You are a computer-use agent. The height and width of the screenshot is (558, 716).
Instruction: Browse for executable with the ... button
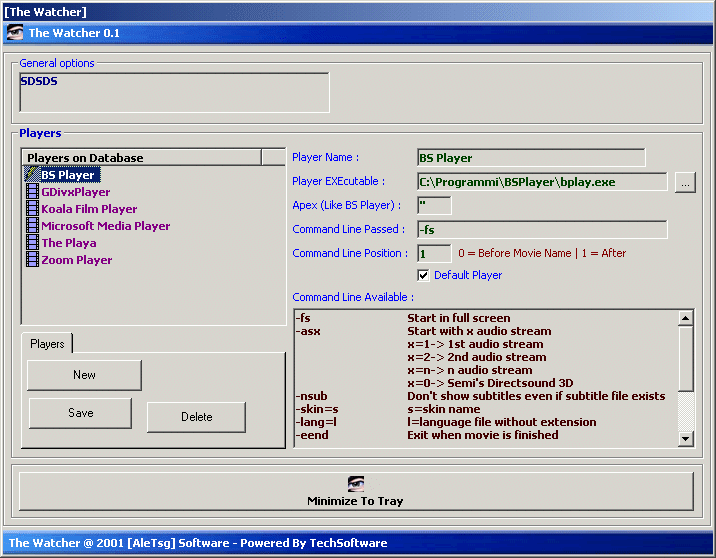click(x=685, y=182)
